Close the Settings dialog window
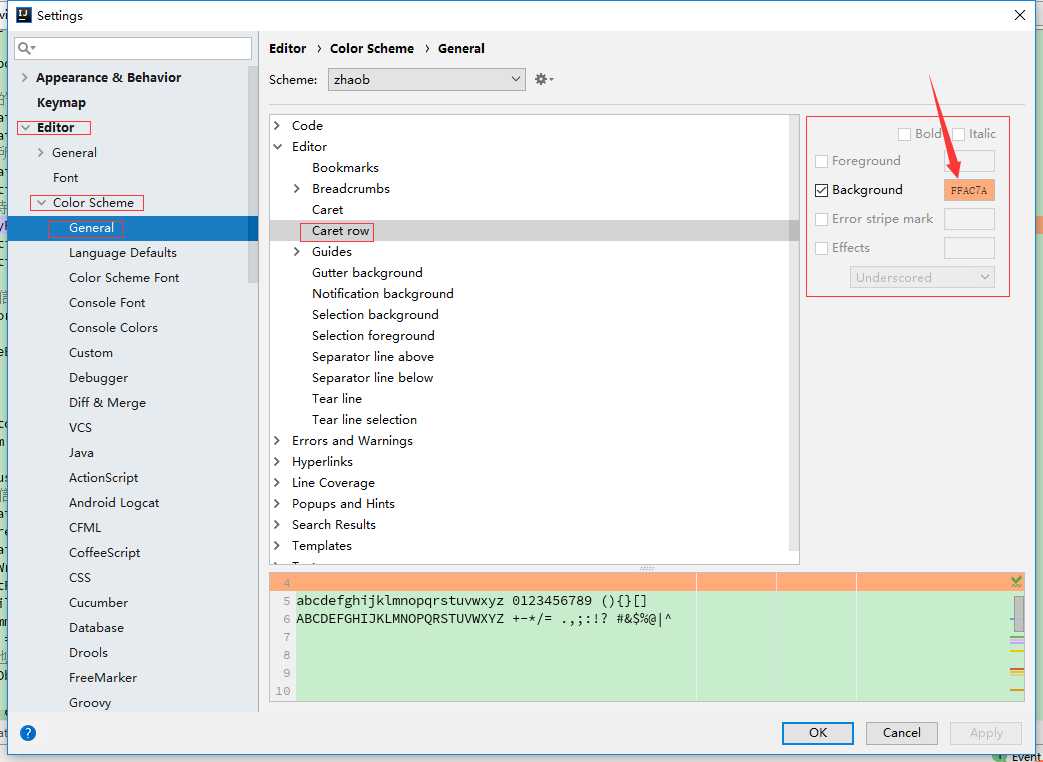Viewport: 1043px width, 762px height. 1019,15
